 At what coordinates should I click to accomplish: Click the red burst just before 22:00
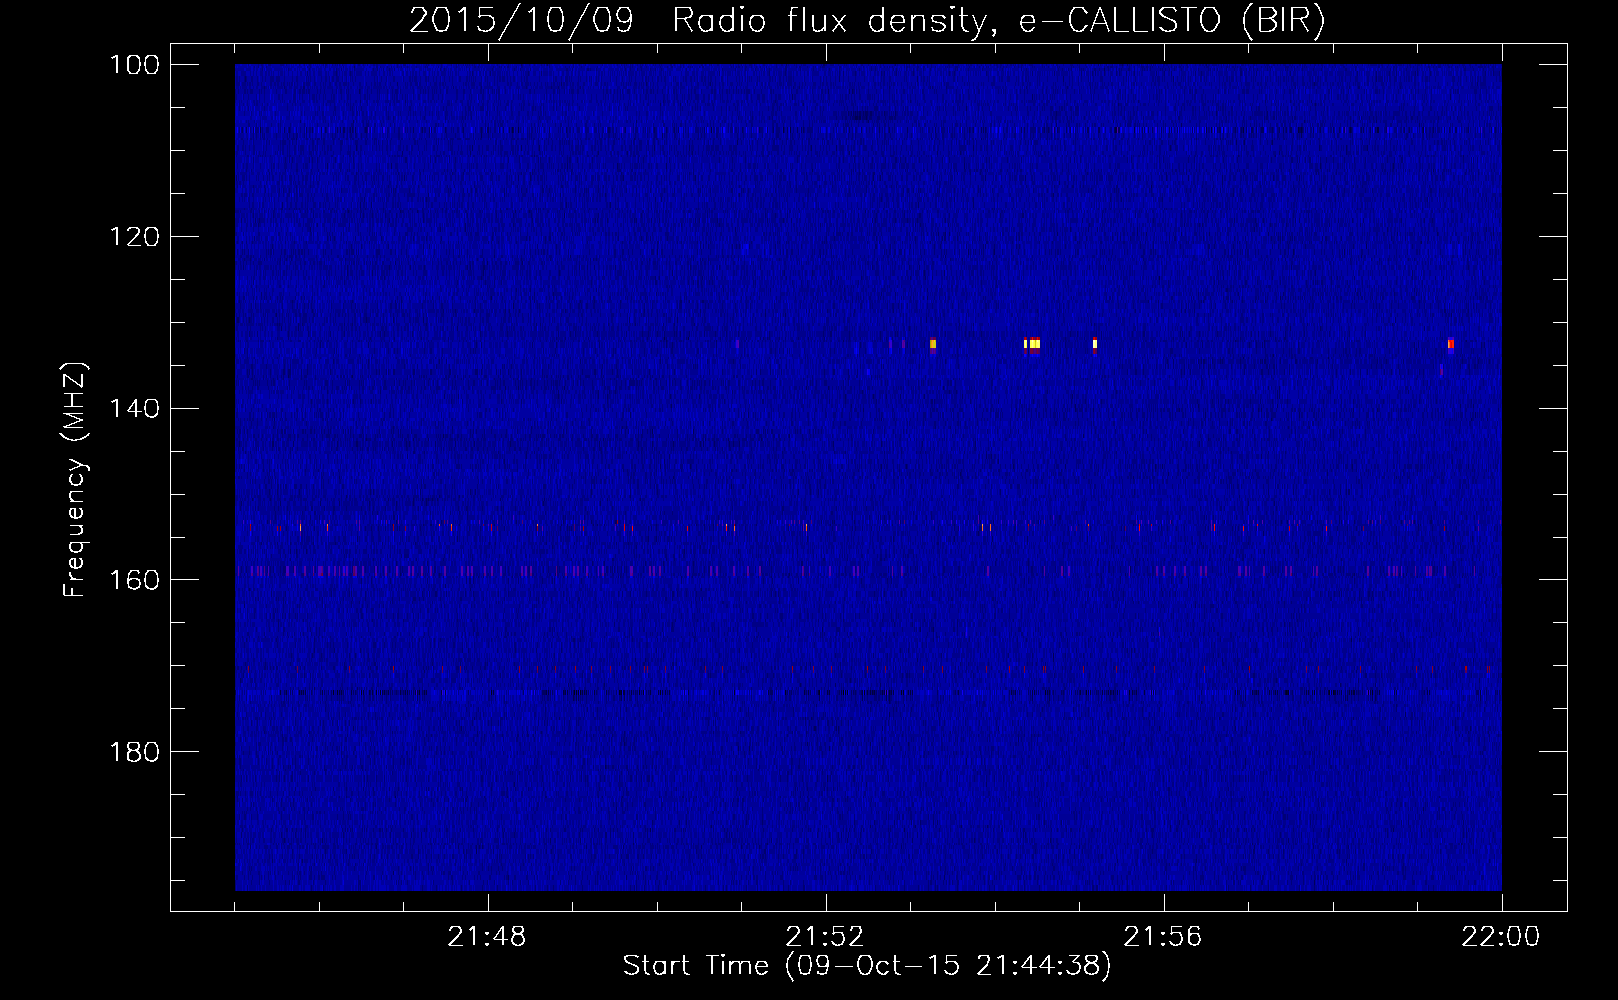click(x=1450, y=344)
